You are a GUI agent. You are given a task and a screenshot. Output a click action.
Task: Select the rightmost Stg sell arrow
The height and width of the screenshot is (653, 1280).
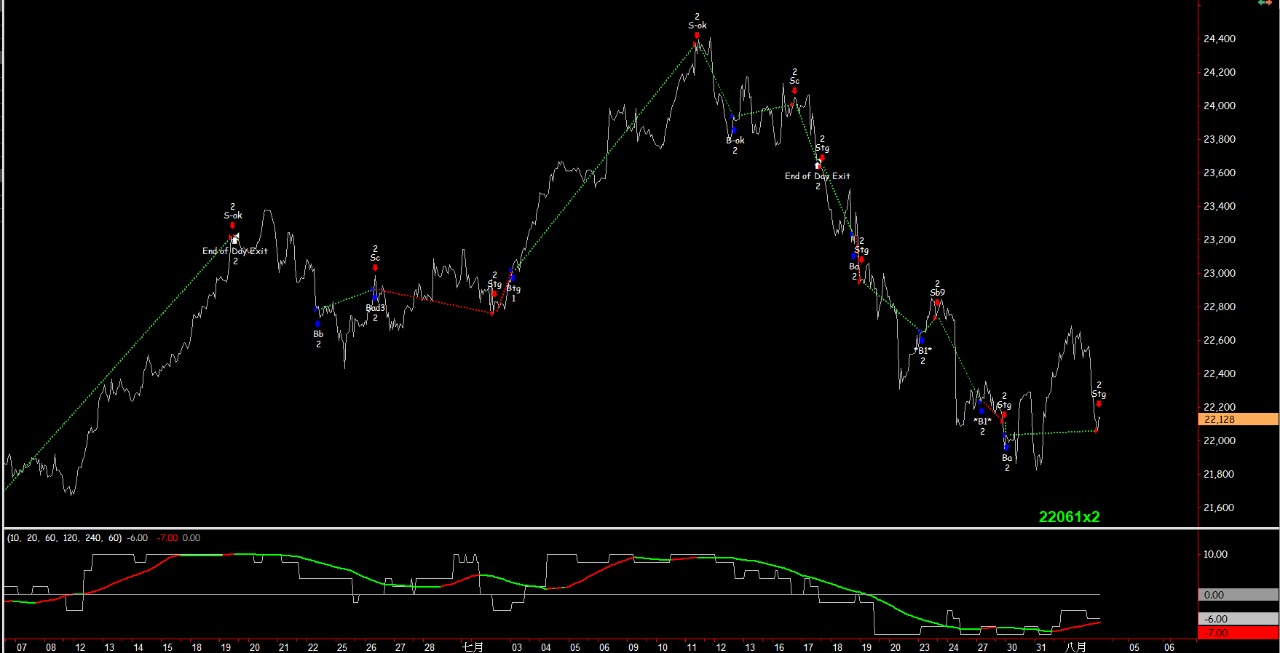[x=1098, y=403]
